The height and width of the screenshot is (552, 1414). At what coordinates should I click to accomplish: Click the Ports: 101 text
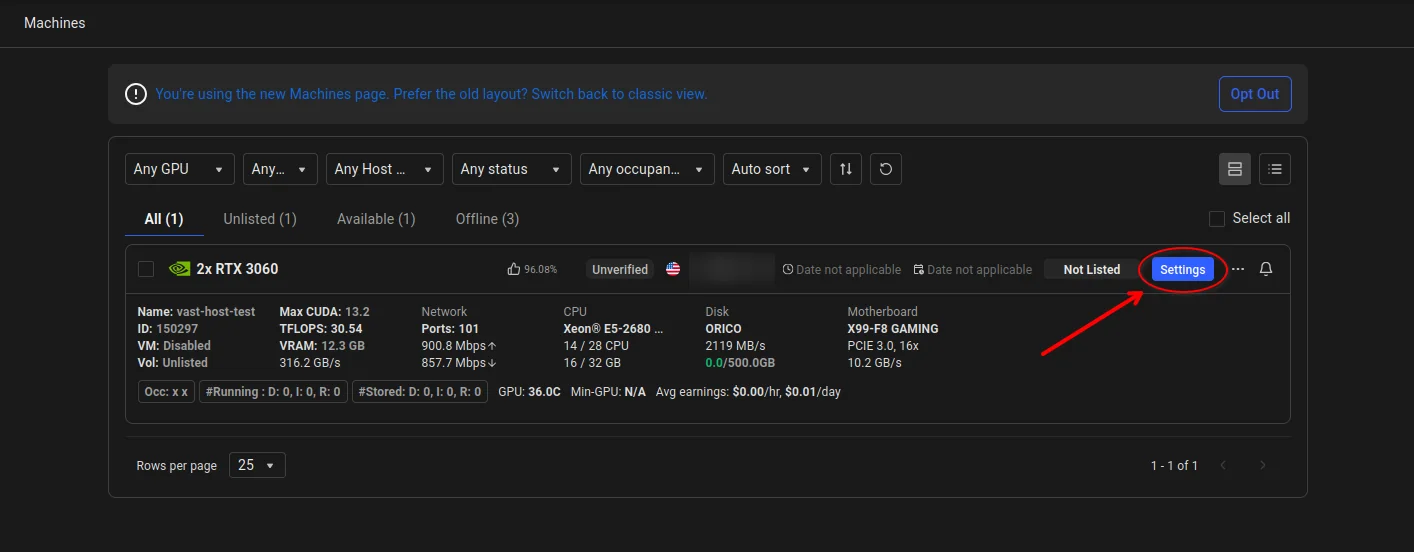click(450, 328)
